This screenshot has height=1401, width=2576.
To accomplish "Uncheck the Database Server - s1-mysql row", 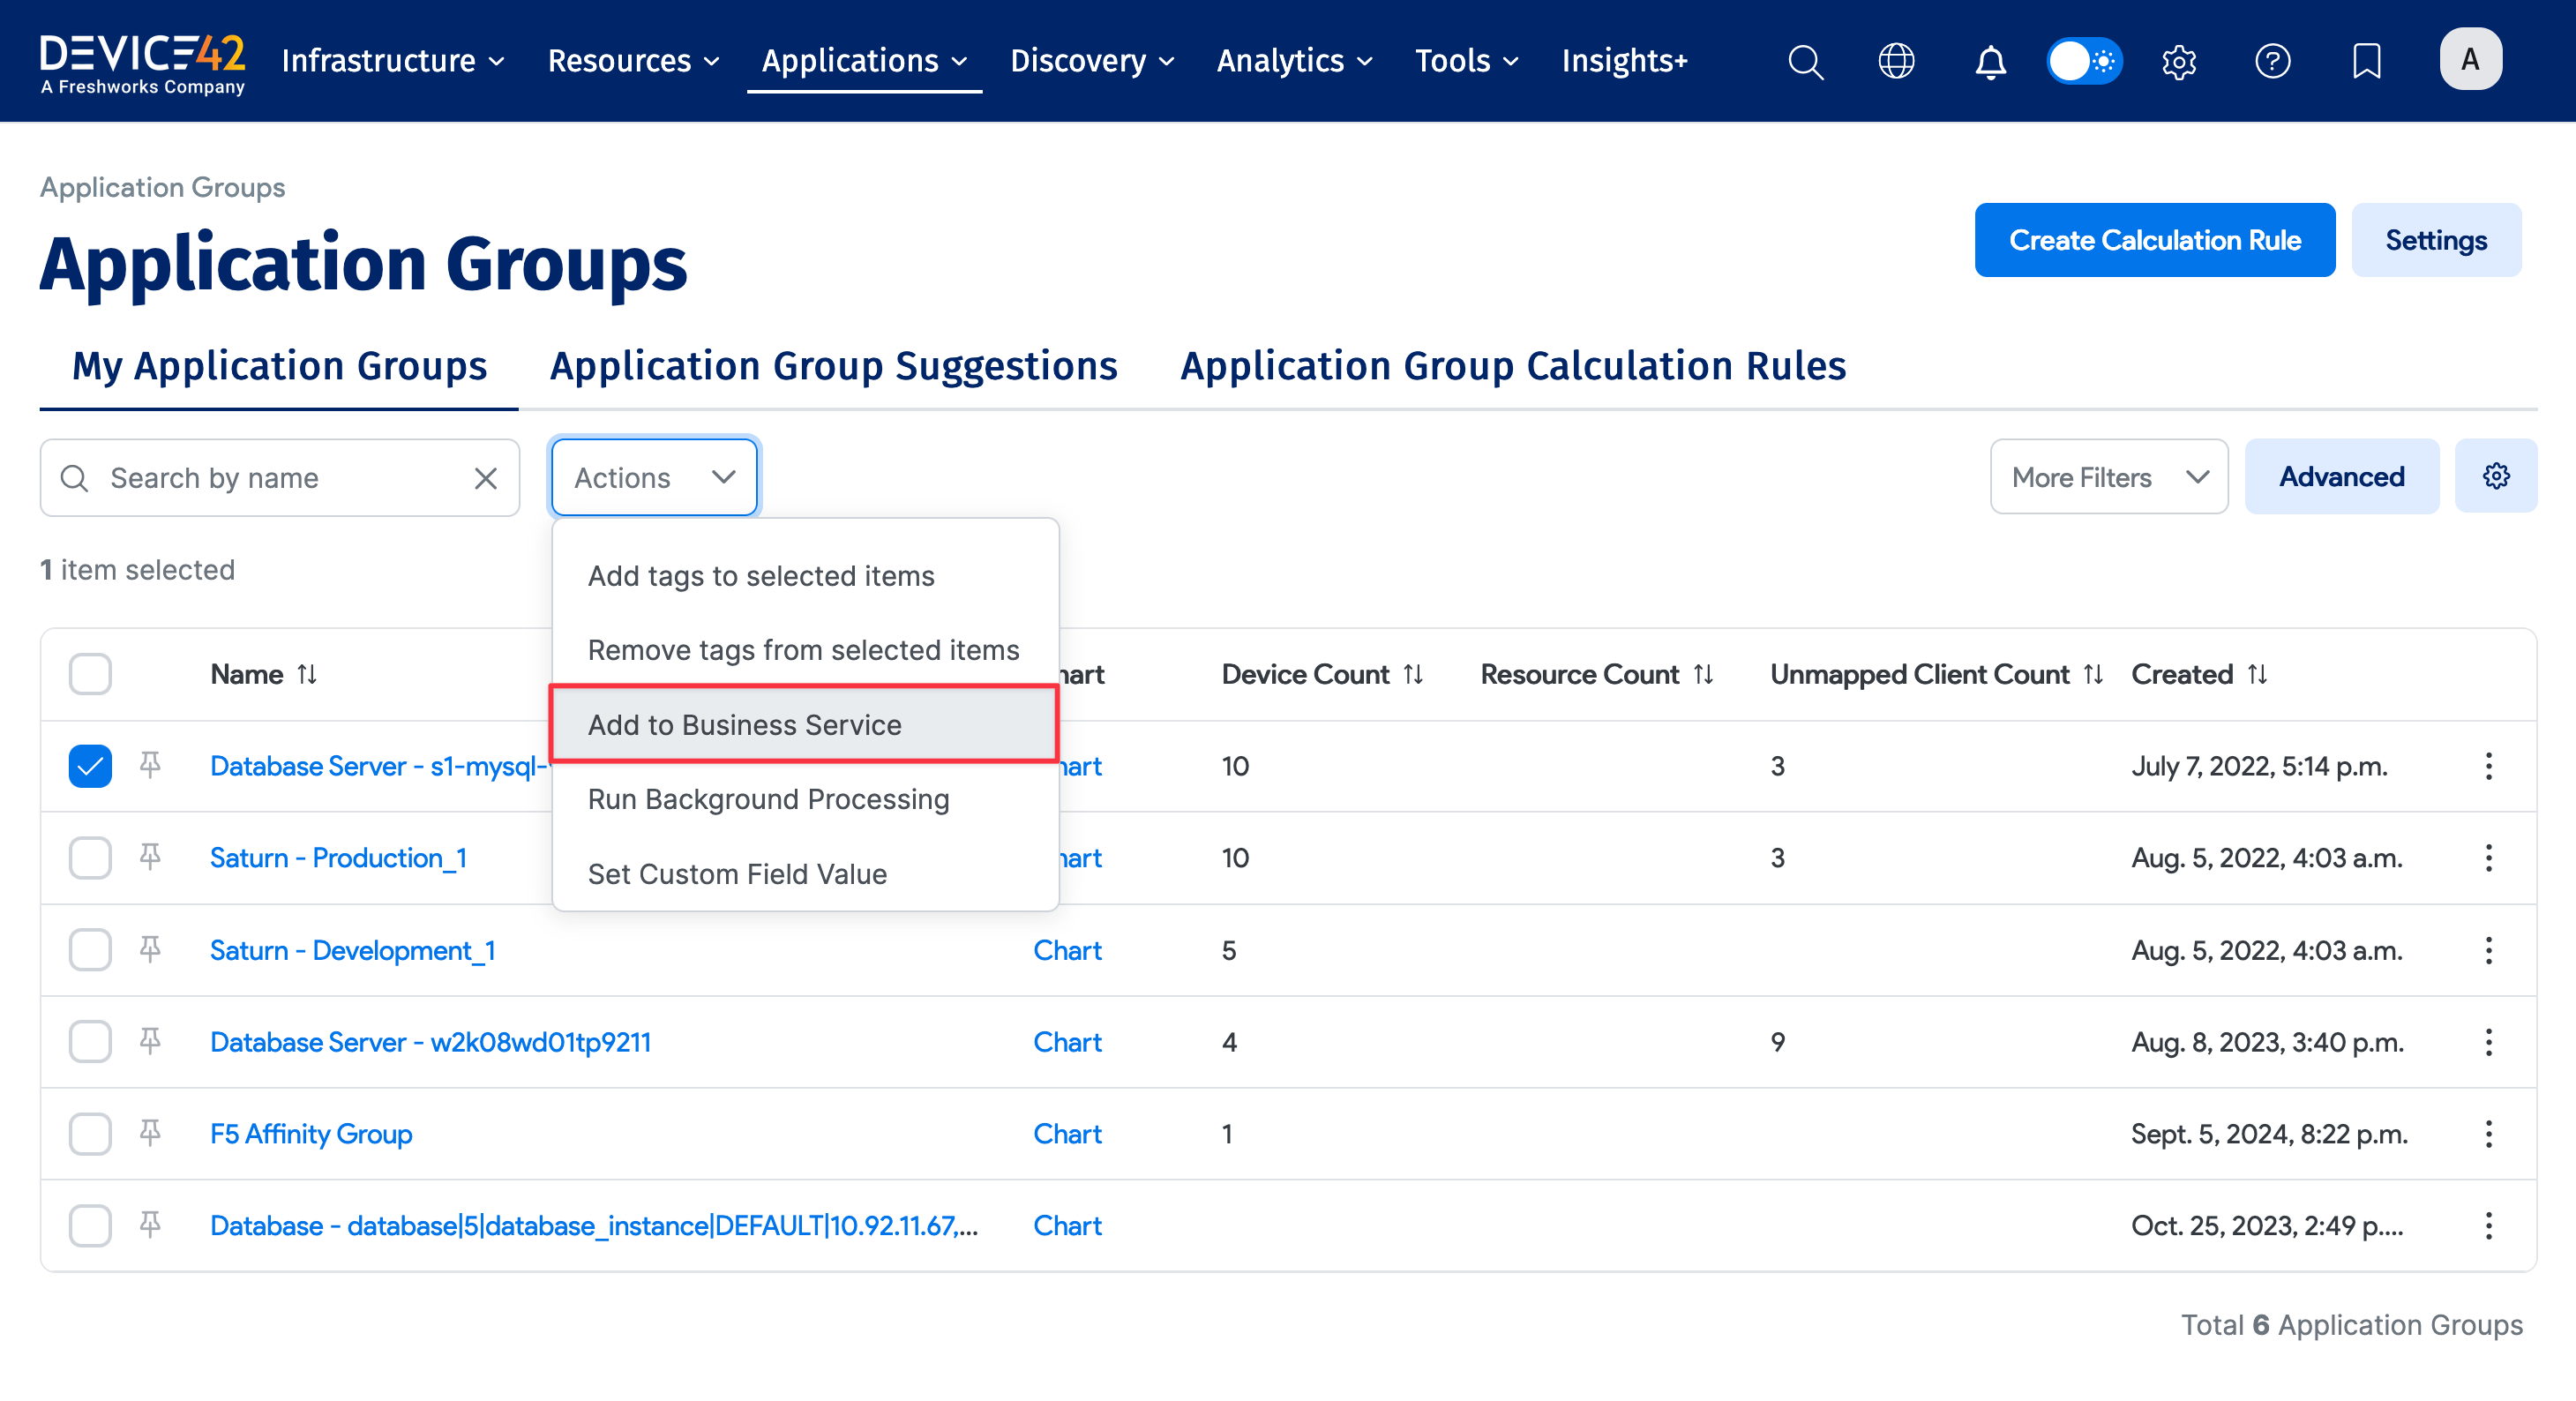I will coord(89,766).
